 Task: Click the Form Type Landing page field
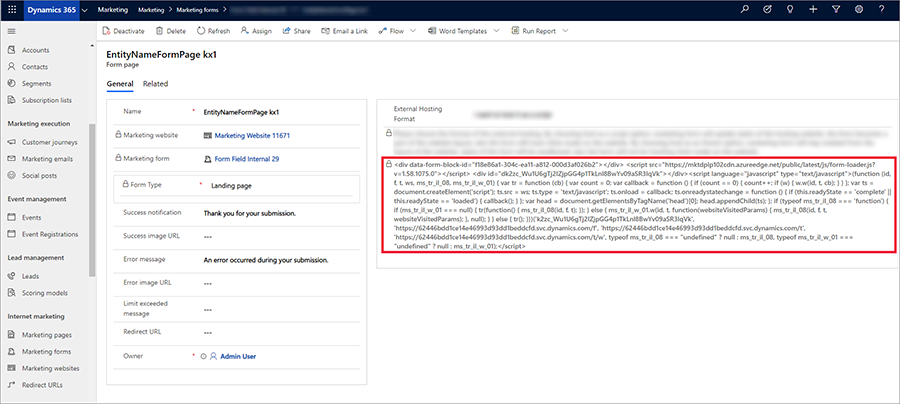click(232, 186)
